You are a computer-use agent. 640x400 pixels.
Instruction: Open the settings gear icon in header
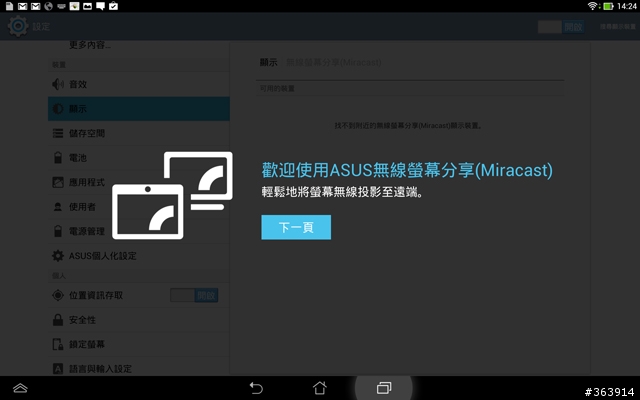(18, 27)
